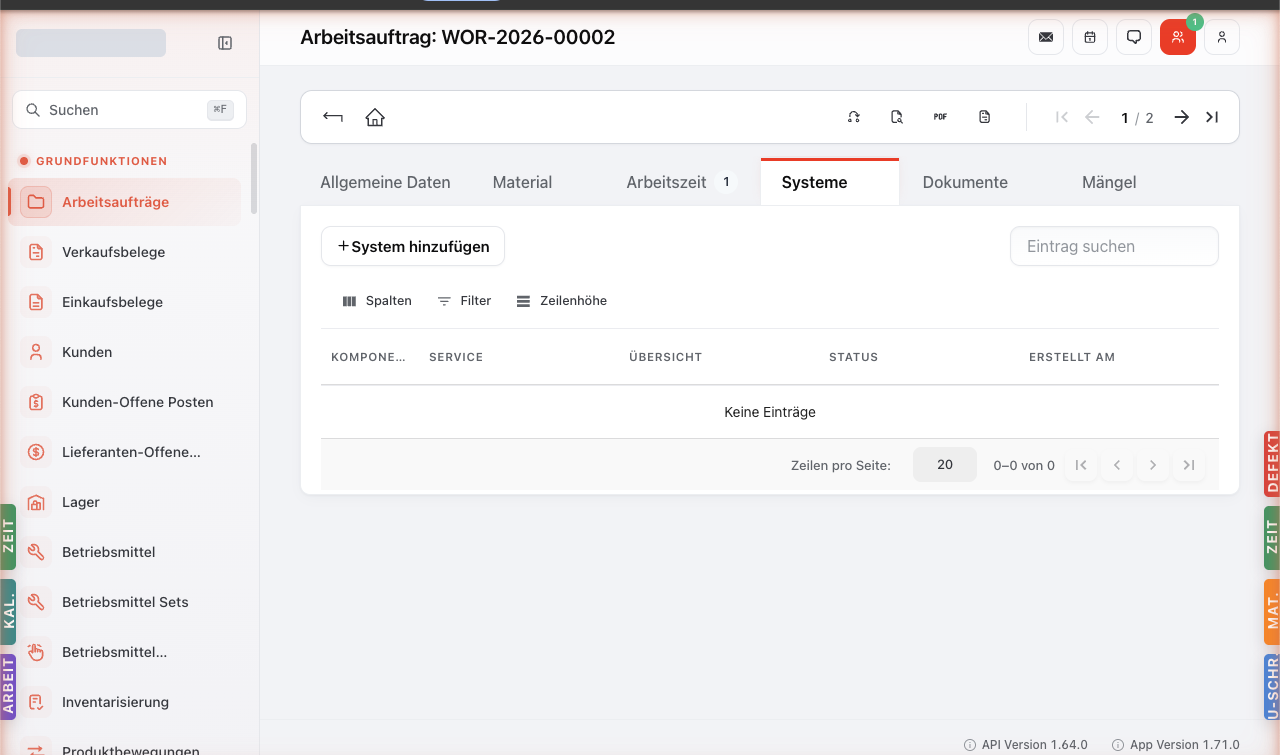Change Zeilenhöhe row height
Image resolution: width=1280 pixels, height=755 pixels.
click(562, 301)
